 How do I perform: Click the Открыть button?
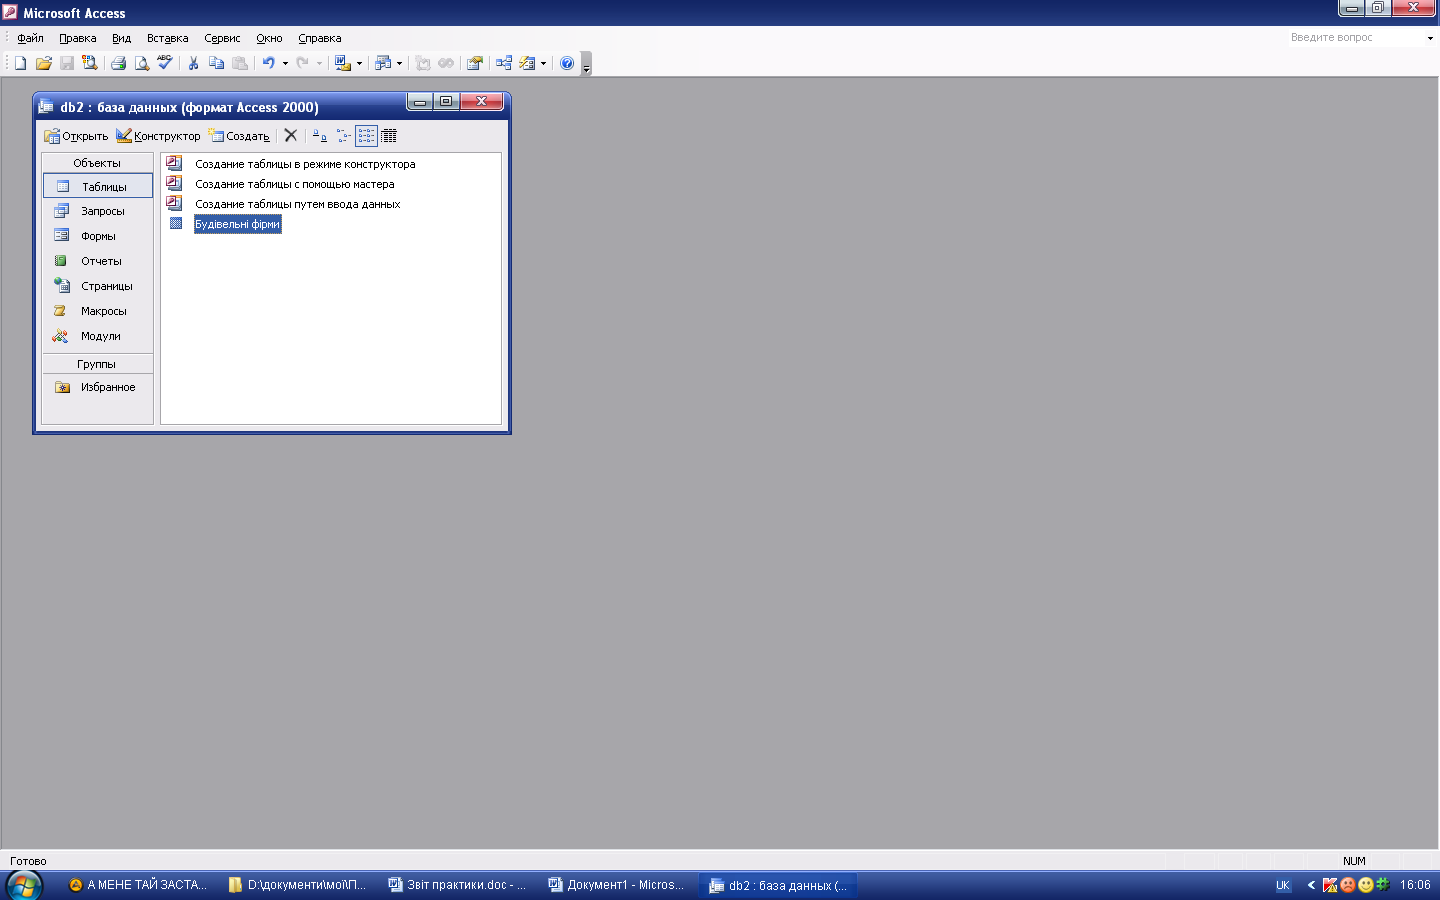tap(76, 136)
